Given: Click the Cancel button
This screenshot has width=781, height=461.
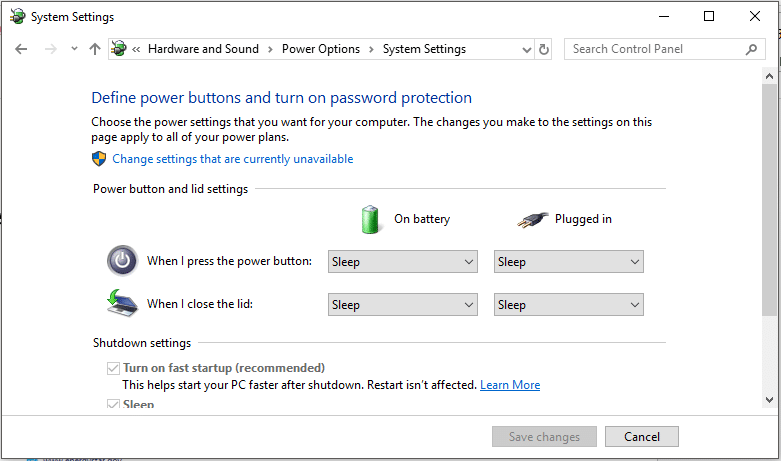Looking at the screenshot, I should pos(642,437).
